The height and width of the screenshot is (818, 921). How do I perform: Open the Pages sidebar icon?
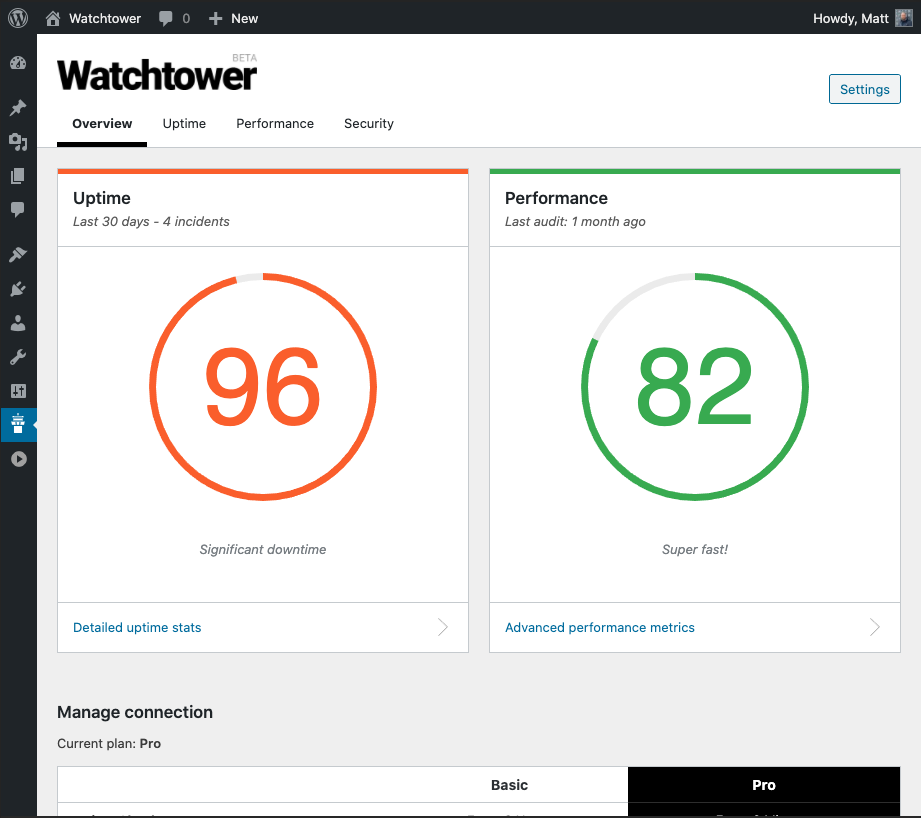18,176
